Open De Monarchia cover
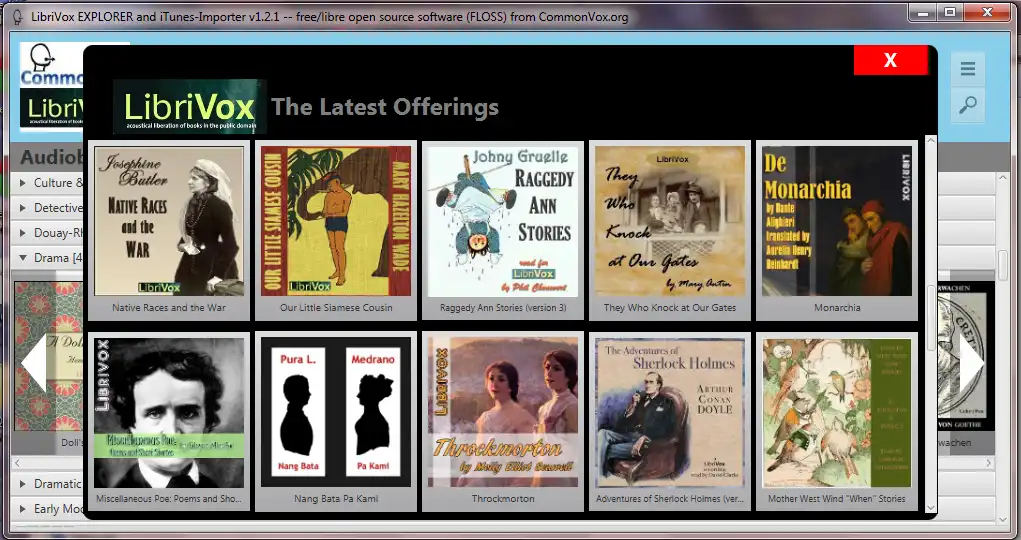Image resolution: width=1021 pixels, height=540 pixels. click(837, 221)
